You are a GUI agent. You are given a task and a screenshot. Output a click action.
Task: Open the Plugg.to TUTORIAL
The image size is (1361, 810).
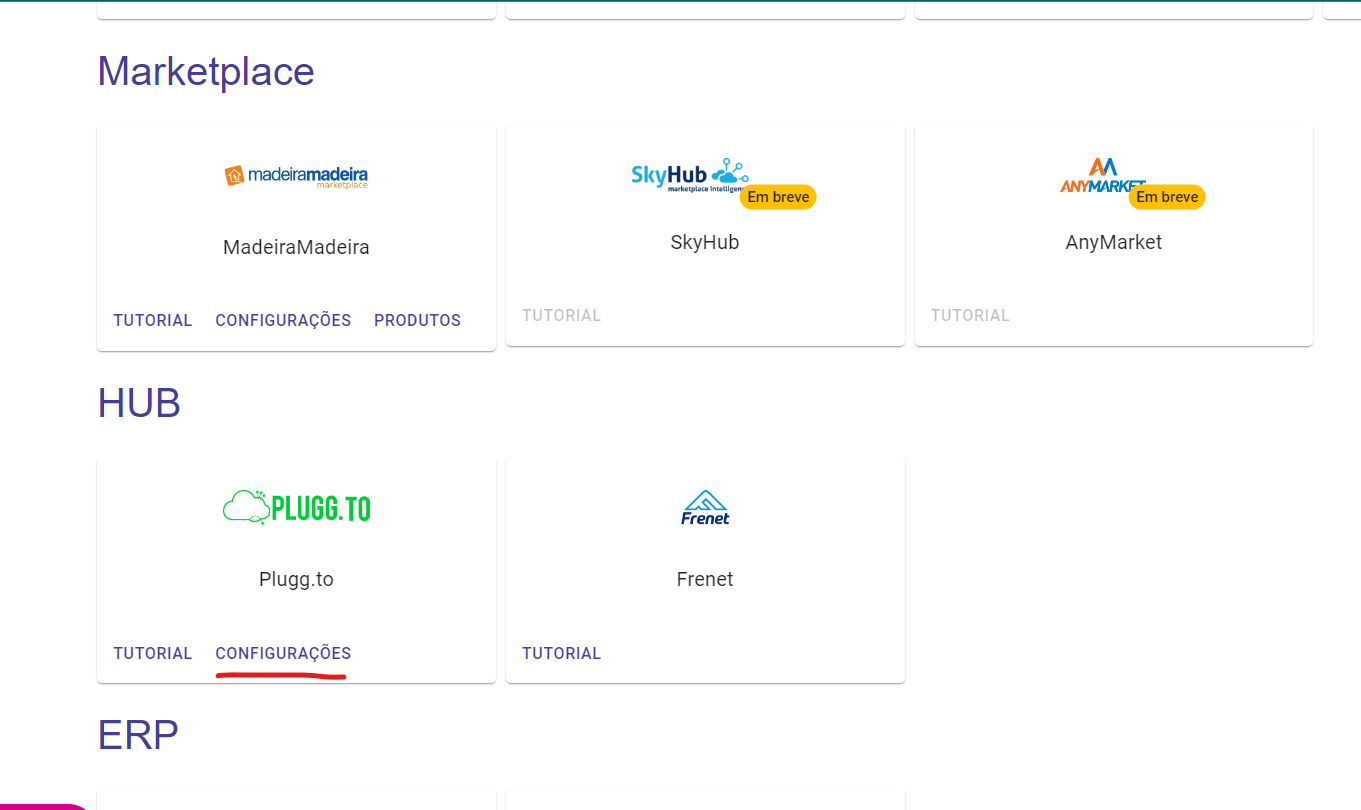[x=153, y=653]
